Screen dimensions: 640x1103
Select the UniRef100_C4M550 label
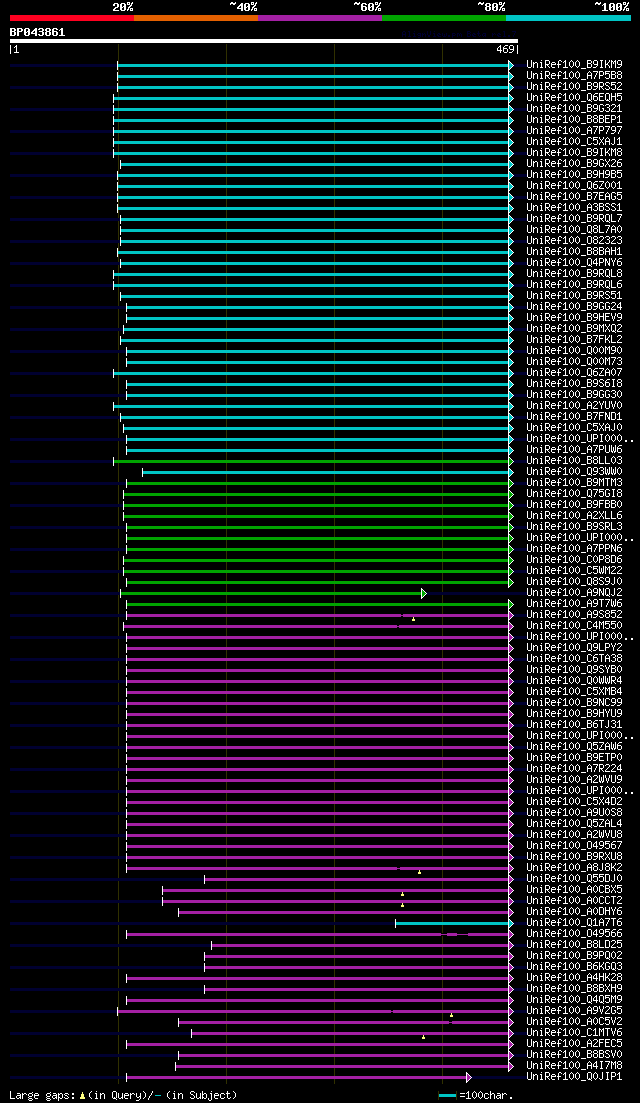tap(574, 626)
